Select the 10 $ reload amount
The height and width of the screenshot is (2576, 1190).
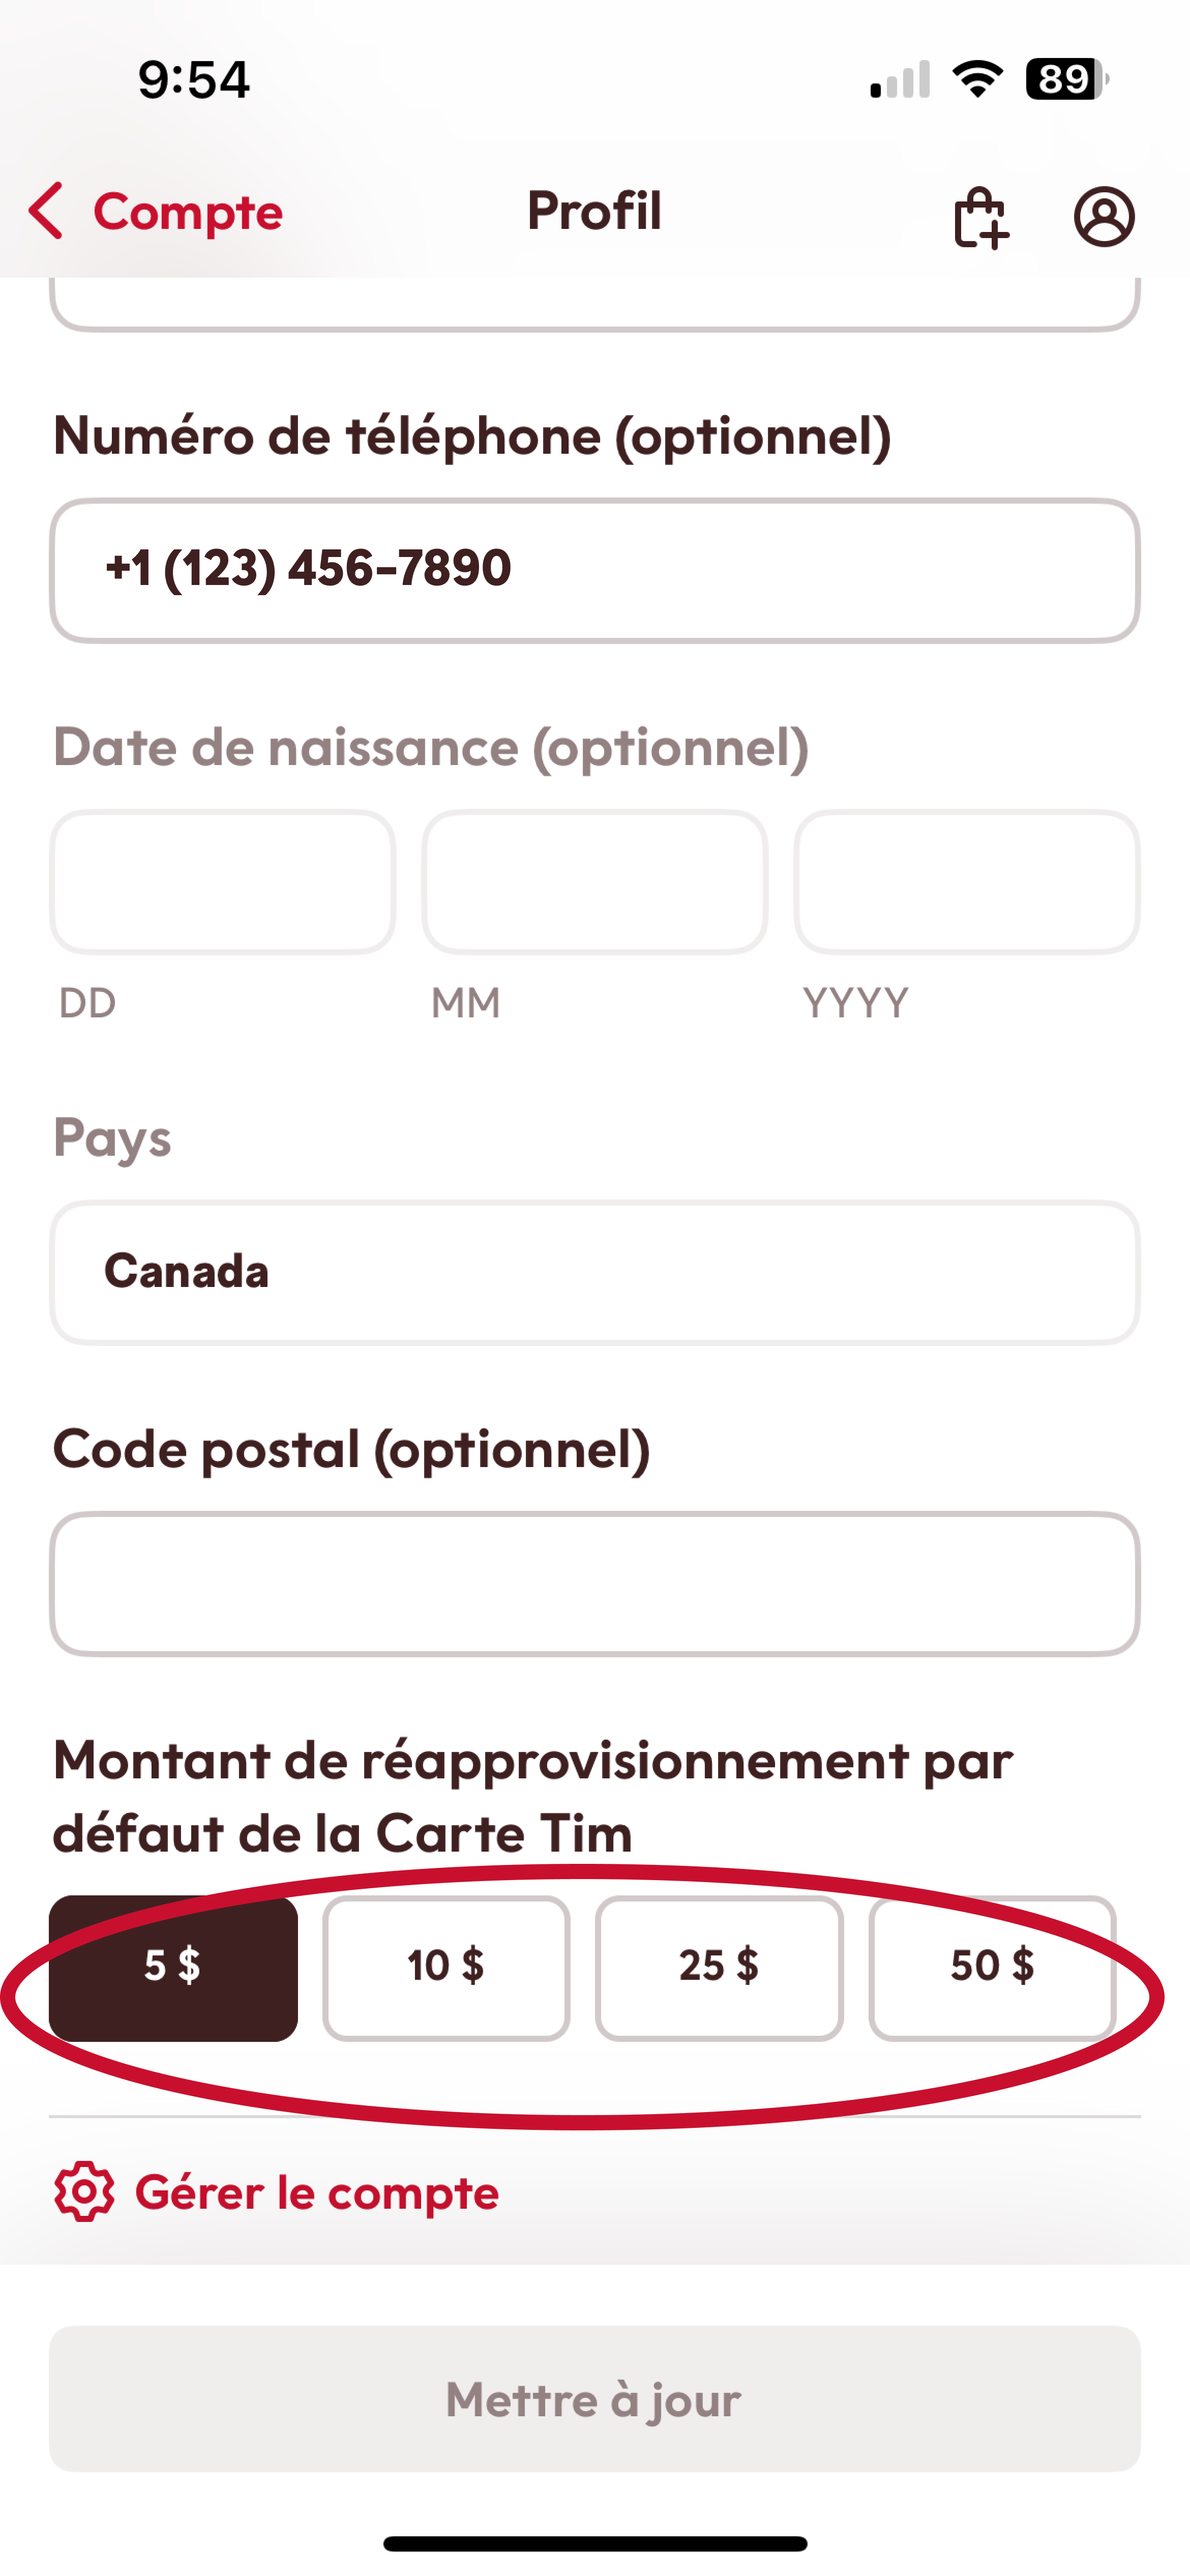coord(446,1967)
